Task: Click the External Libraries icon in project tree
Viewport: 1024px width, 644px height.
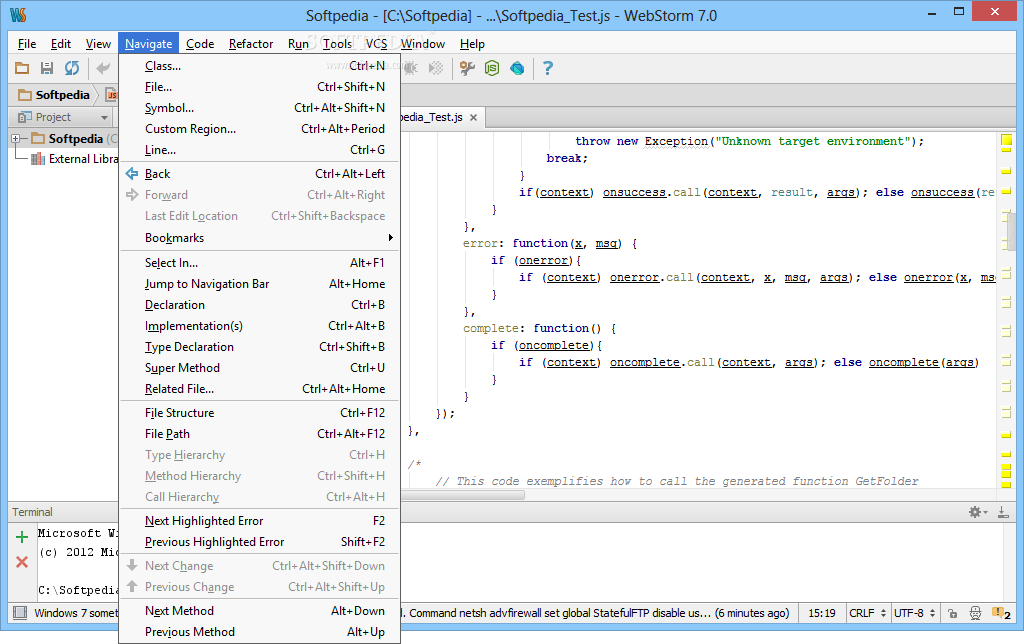Action: [38, 159]
